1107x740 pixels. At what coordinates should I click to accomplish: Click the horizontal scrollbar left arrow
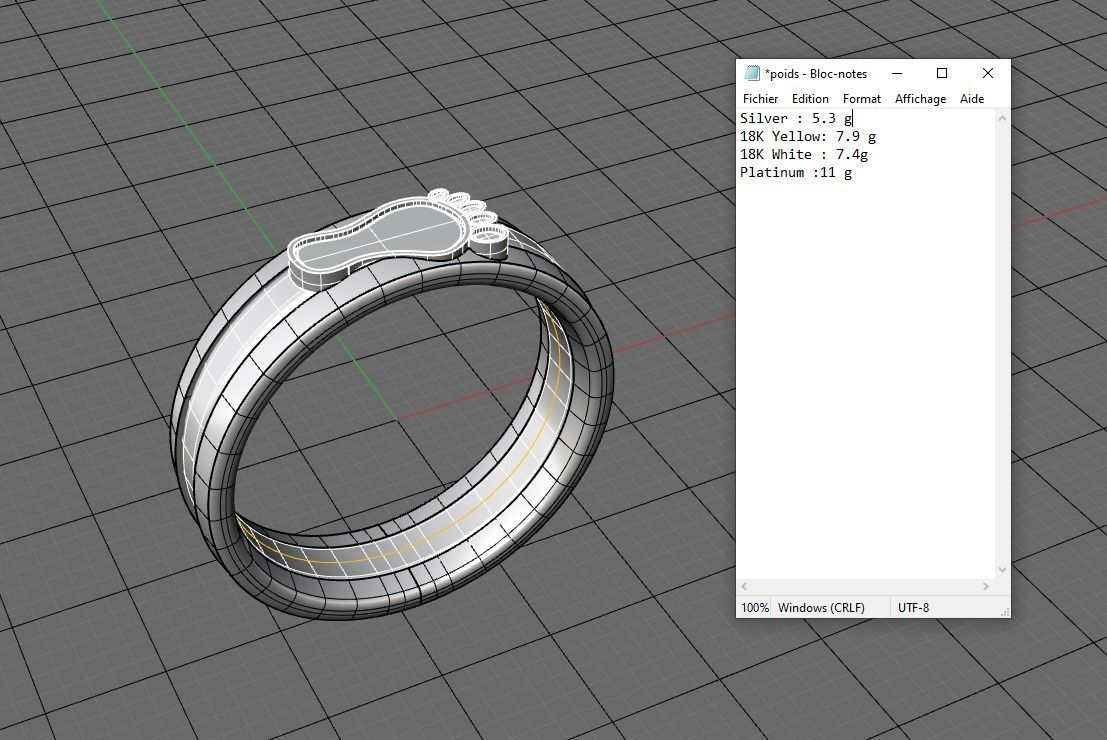click(744, 586)
